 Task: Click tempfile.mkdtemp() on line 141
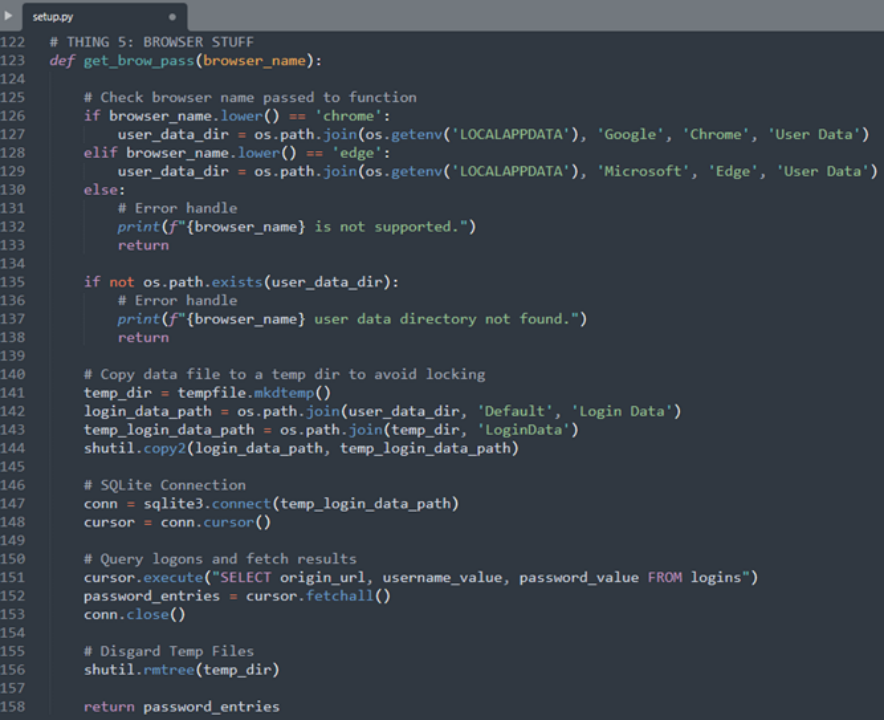[x=254, y=393]
